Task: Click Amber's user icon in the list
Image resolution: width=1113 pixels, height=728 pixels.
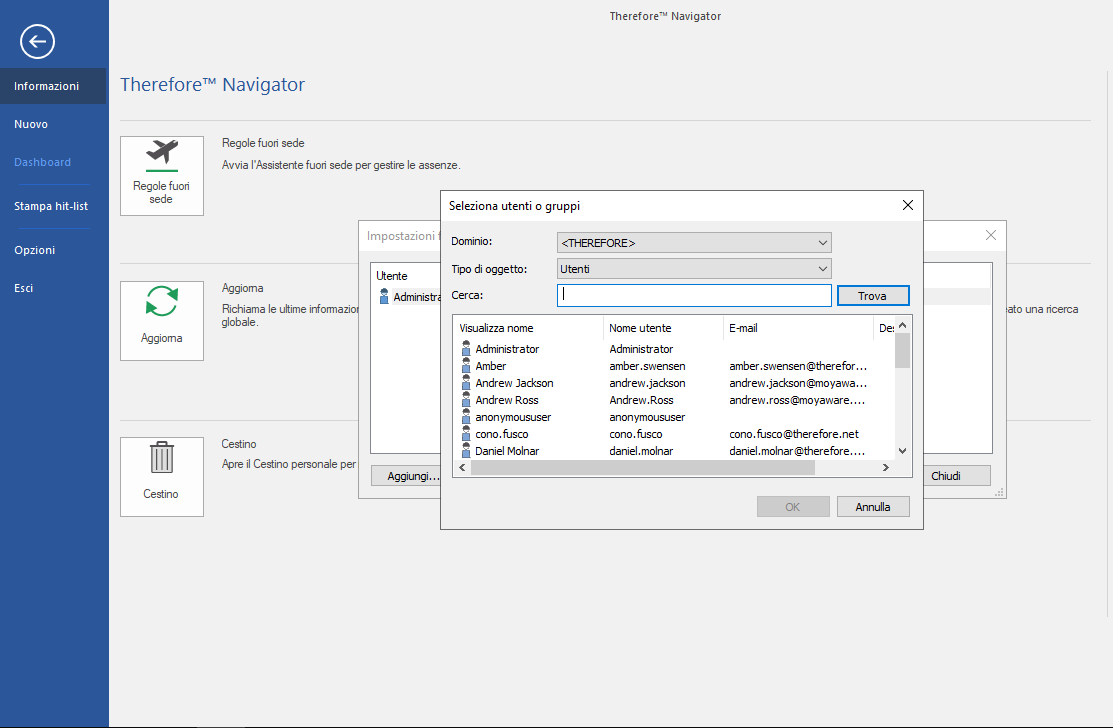Action: click(x=467, y=366)
